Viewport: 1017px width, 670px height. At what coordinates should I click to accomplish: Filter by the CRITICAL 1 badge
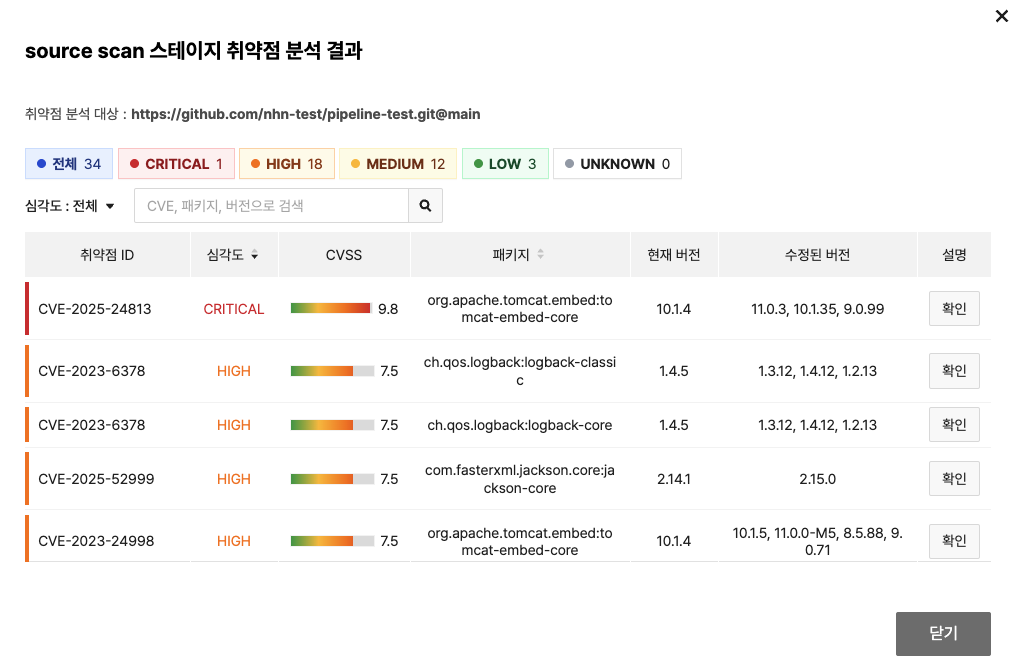(x=176, y=164)
